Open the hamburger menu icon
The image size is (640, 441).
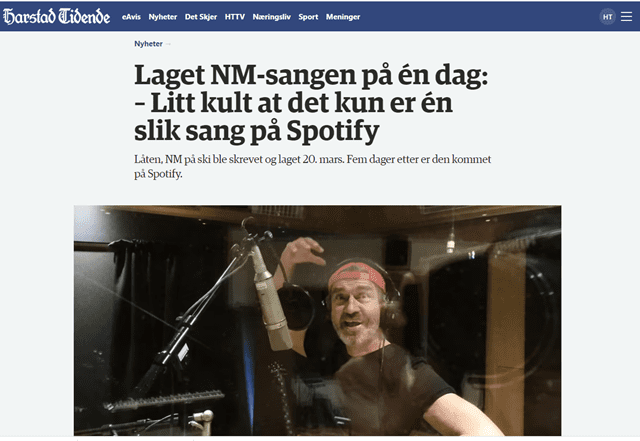[626, 16]
